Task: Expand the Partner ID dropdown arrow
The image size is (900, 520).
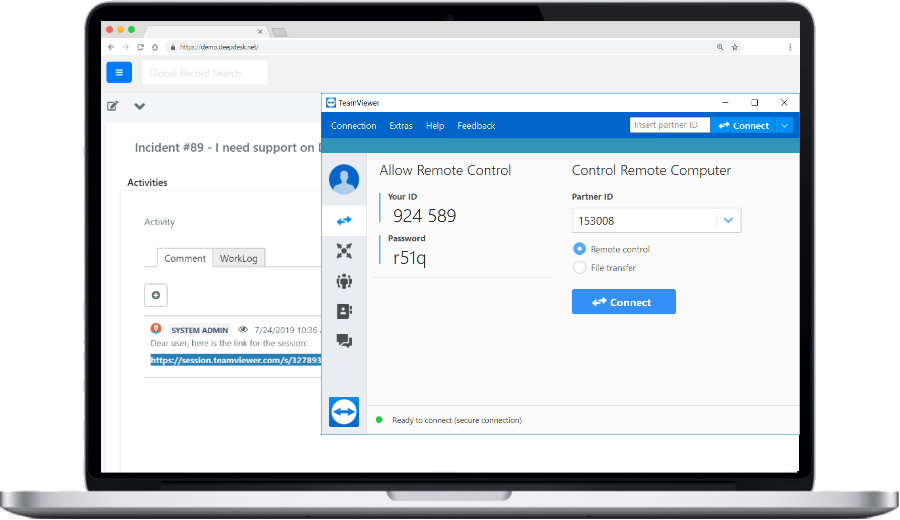Action: (x=728, y=220)
